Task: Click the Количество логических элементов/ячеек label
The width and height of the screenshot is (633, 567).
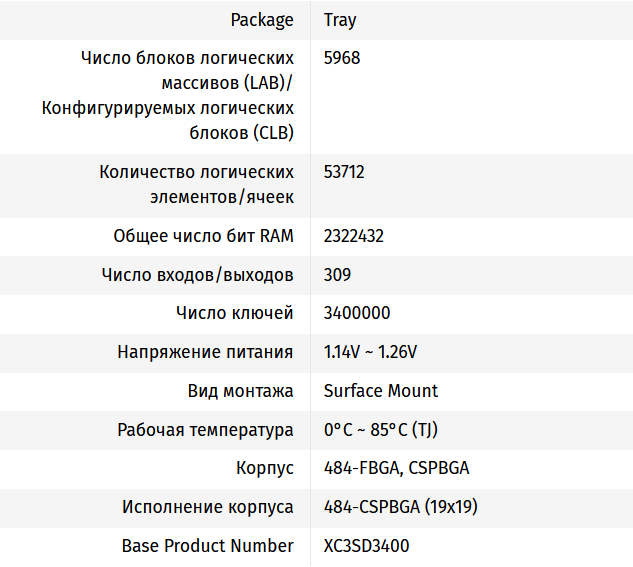Action: 197,184
